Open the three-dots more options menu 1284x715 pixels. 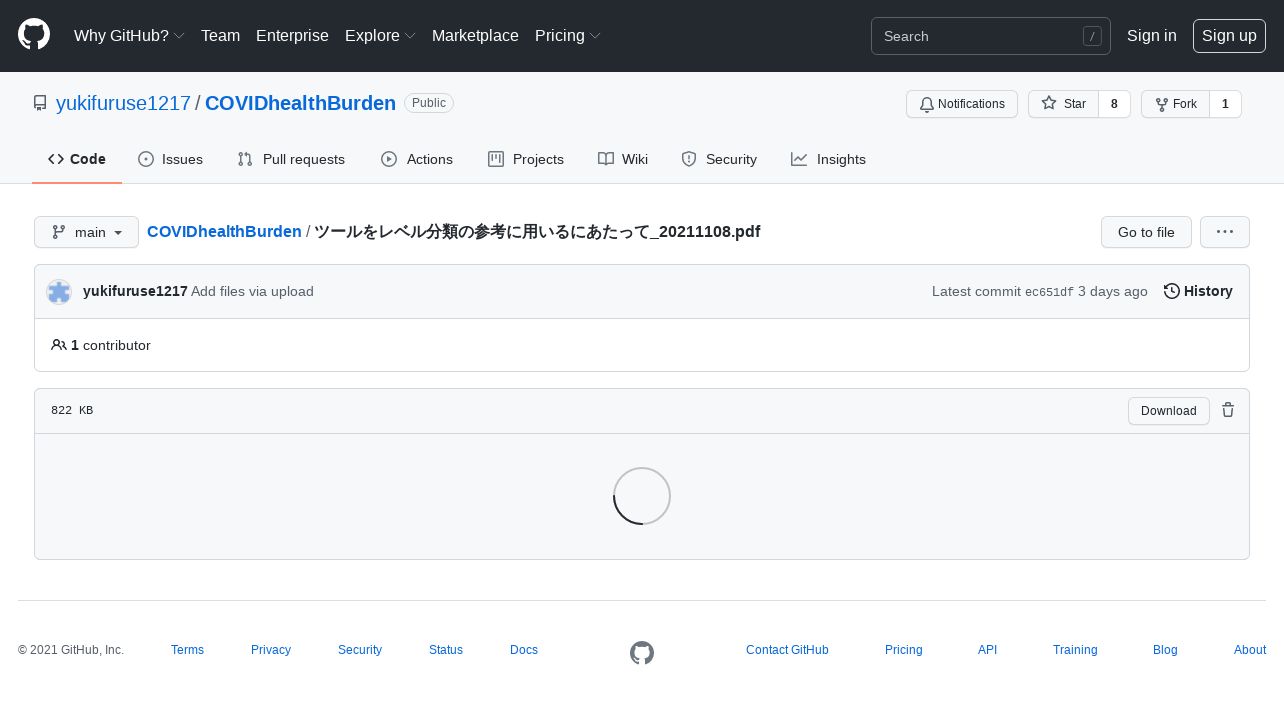tap(1225, 232)
